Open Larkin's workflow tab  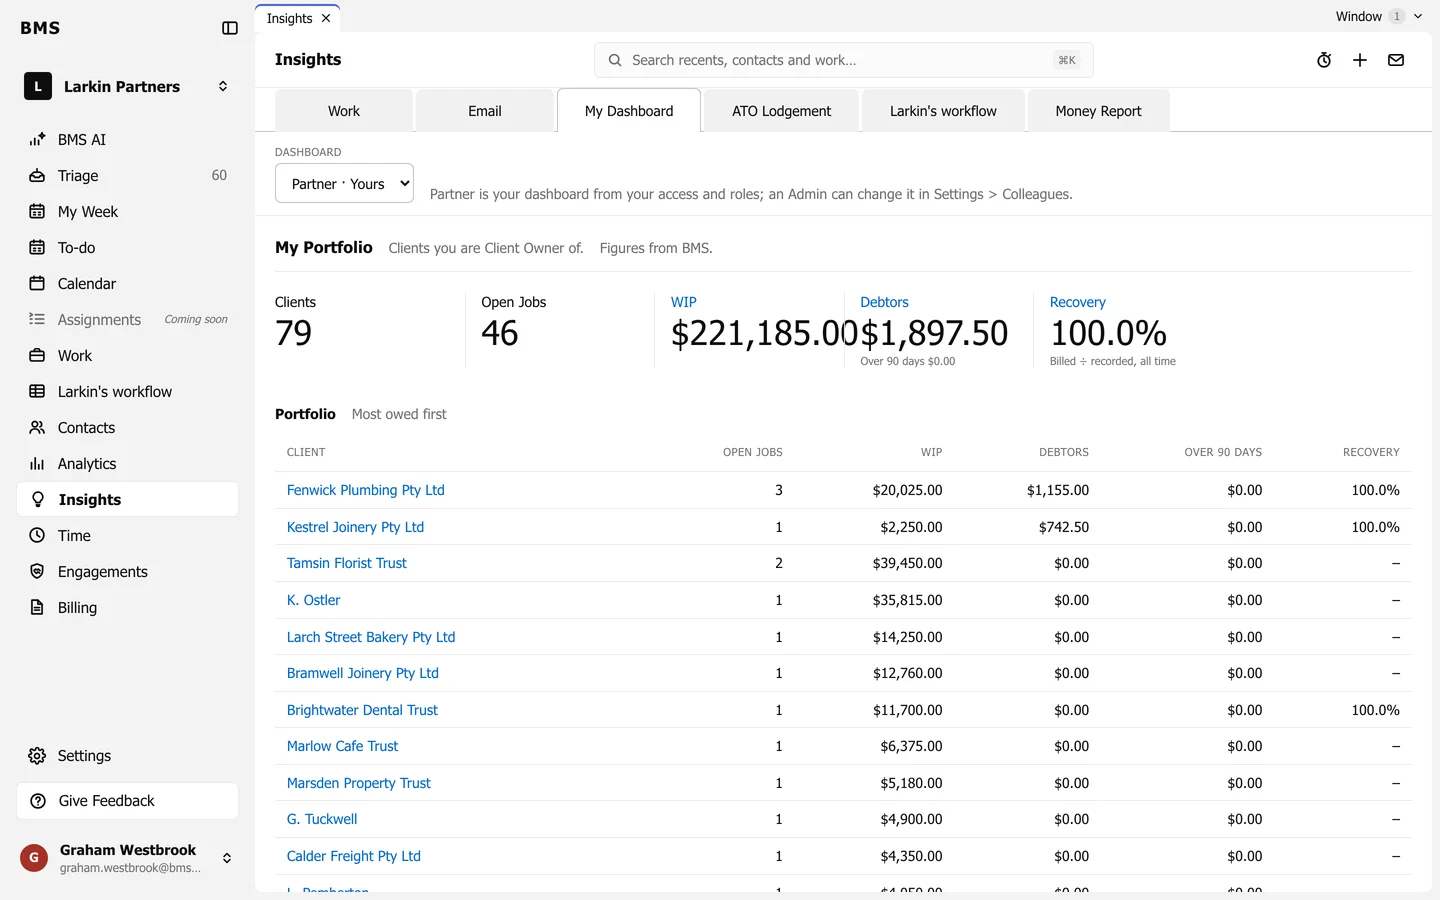(943, 111)
